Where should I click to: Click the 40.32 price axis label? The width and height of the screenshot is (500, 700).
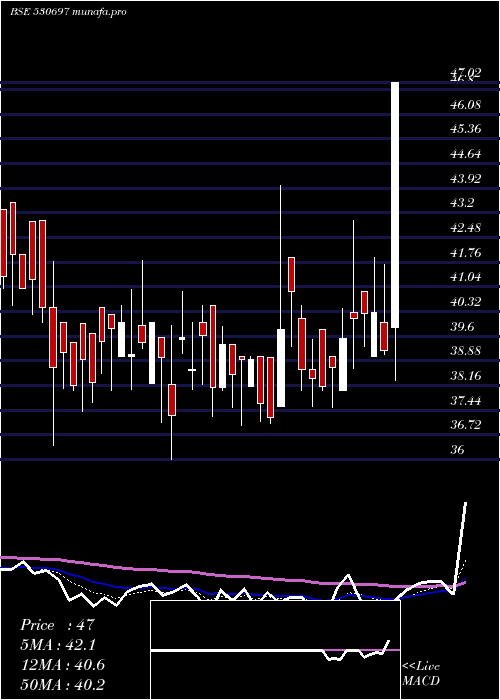tap(465, 302)
